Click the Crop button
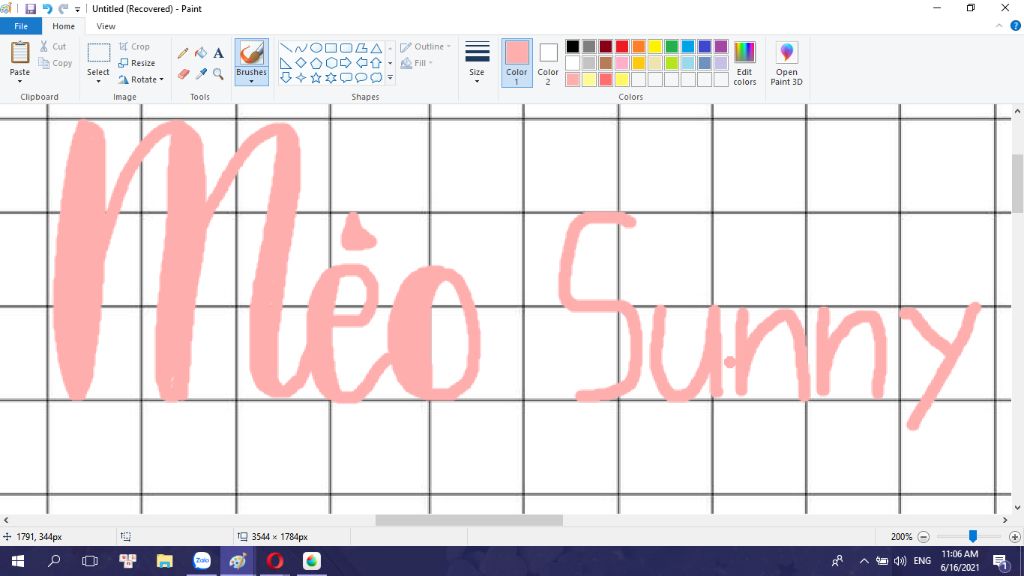The width and height of the screenshot is (1024, 576). (x=135, y=47)
